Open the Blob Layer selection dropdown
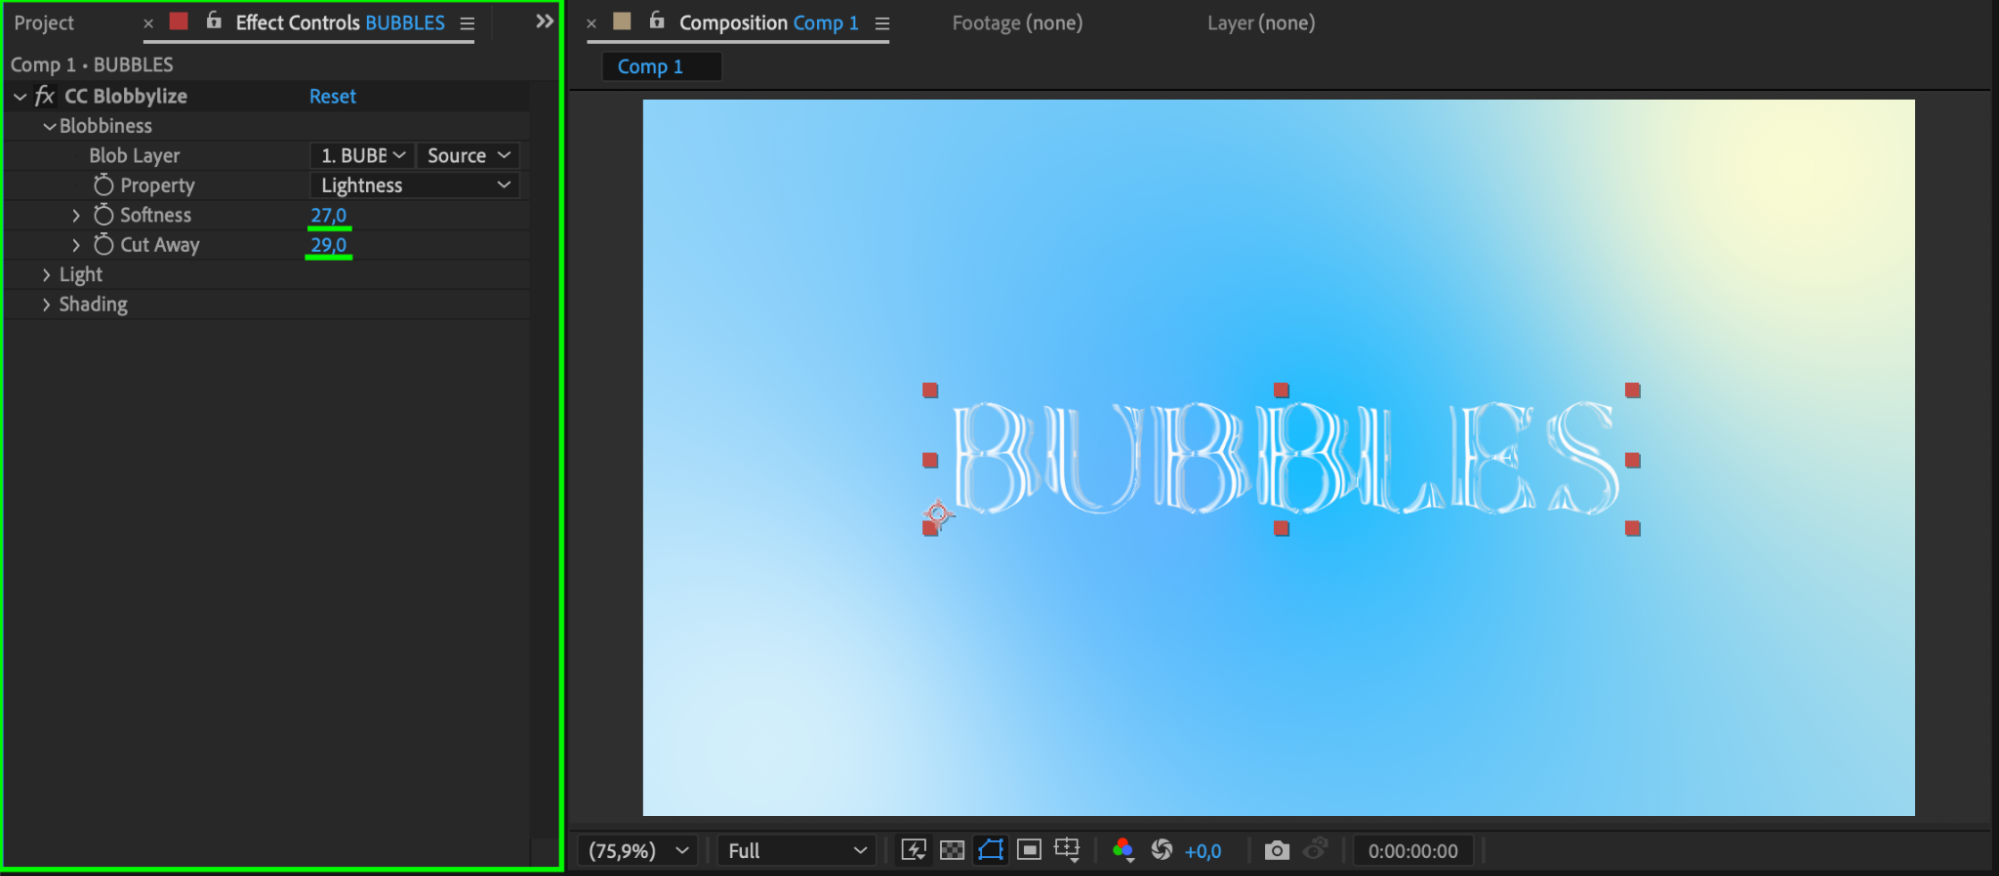The width and height of the screenshot is (1999, 876). coord(362,156)
